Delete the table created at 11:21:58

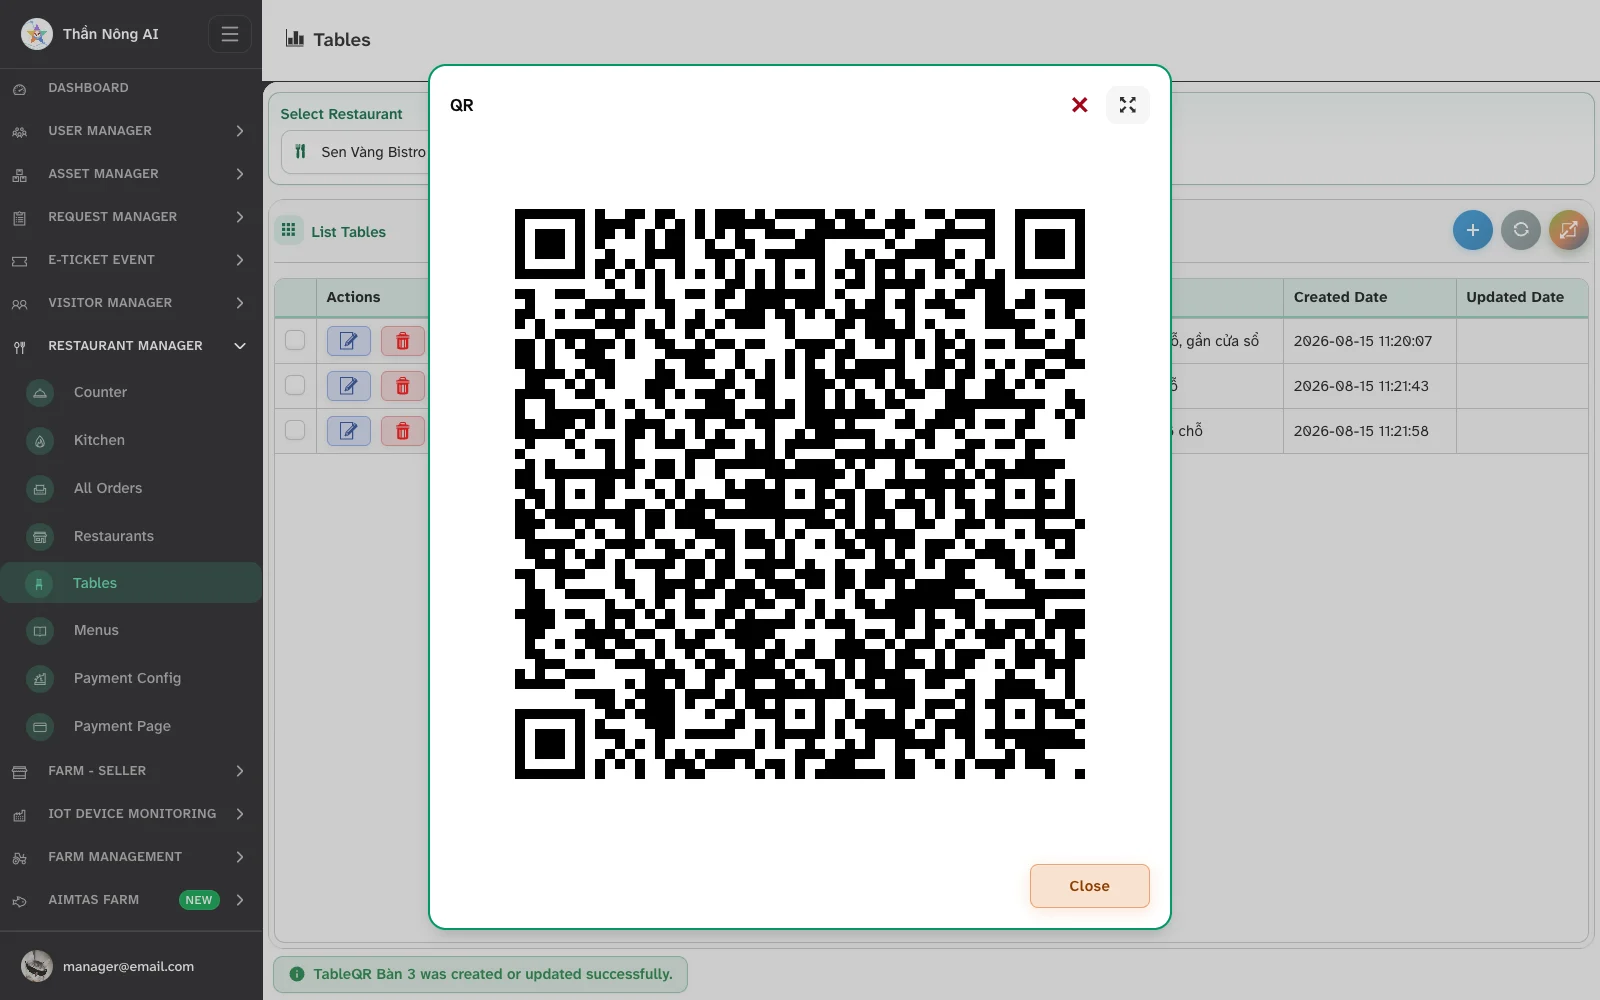(403, 431)
